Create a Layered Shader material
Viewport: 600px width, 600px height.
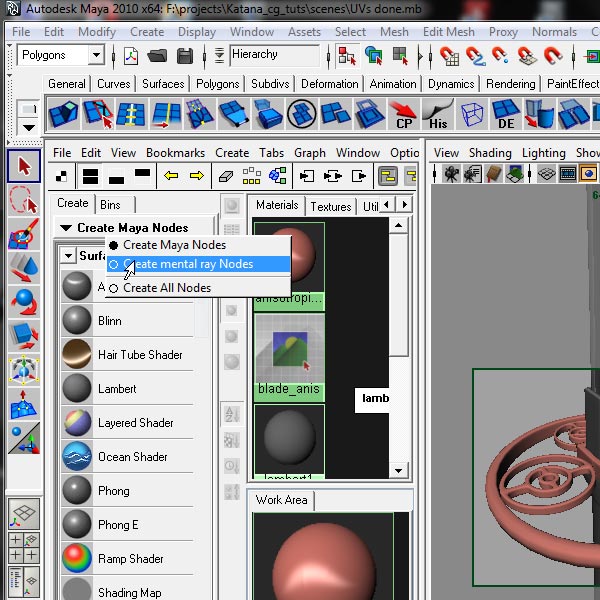[128, 423]
